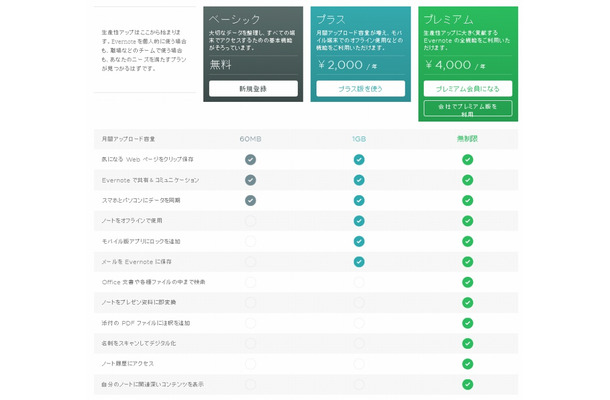Click プラス checkmark in Web ページをクリップ保存 row
Viewport: 610px width, 400px height.
(x=359, y=160)
